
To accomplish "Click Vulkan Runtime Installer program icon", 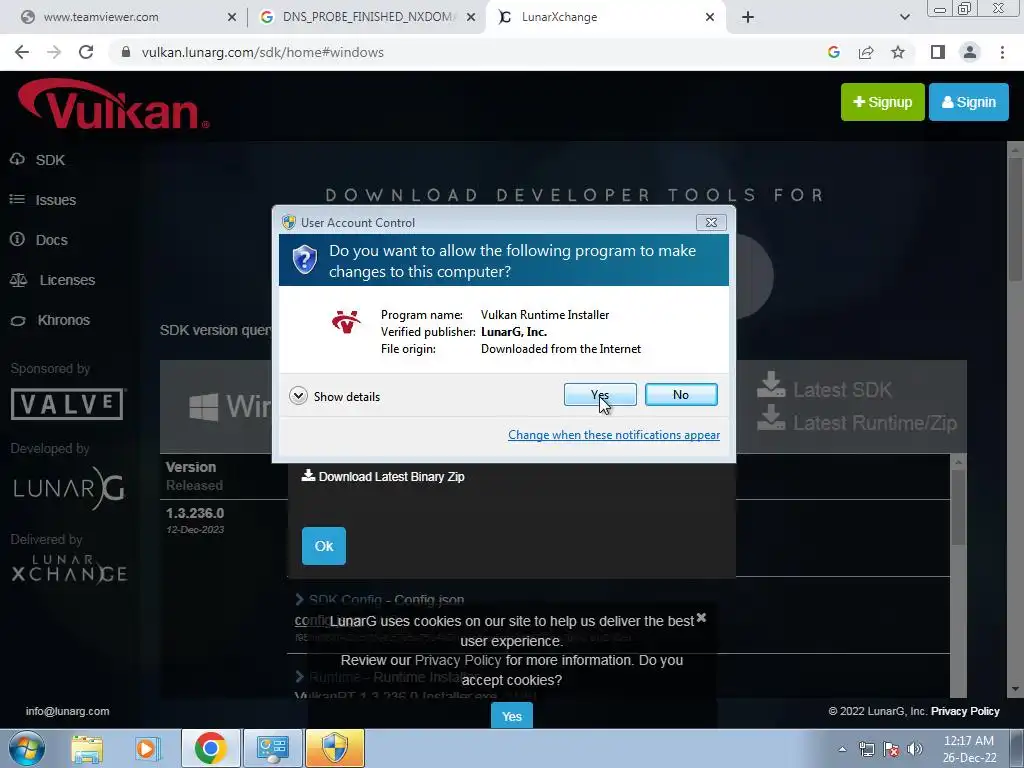I will coord(346,322).
